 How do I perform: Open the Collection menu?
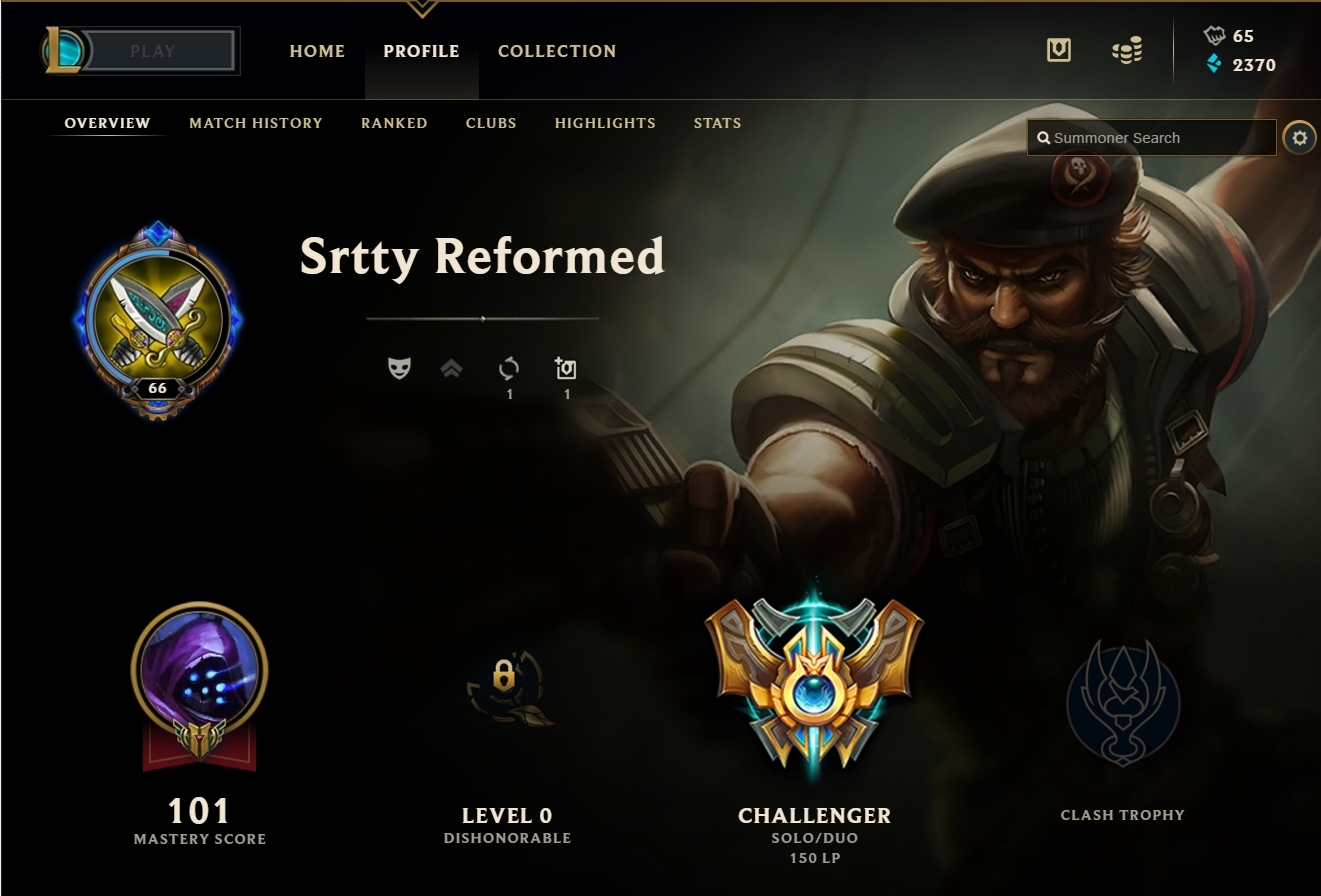[x=557, y=51]
